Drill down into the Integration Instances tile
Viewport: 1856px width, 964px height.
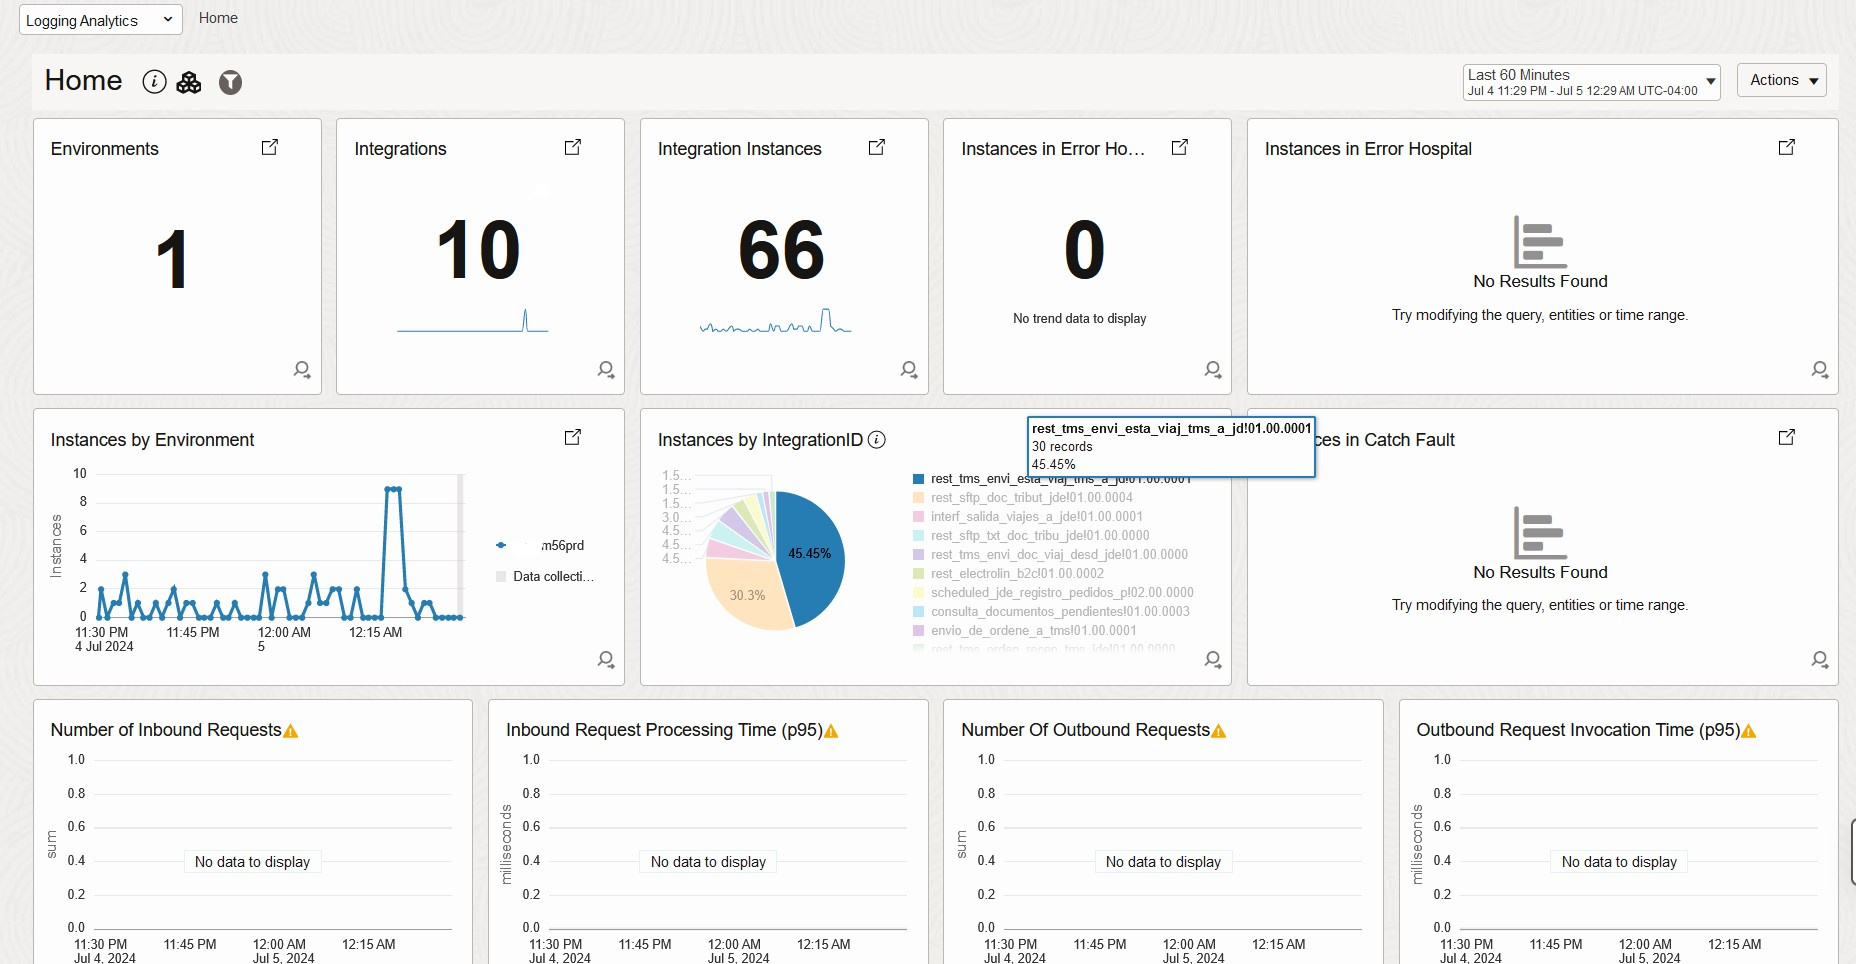coord(909,370)
